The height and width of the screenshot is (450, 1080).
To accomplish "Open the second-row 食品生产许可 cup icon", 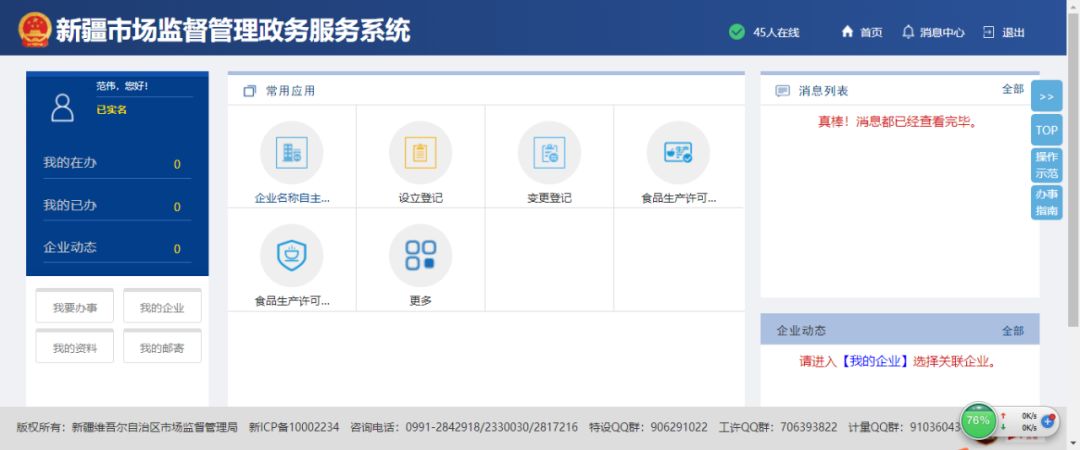I will [x=291, y=256].
